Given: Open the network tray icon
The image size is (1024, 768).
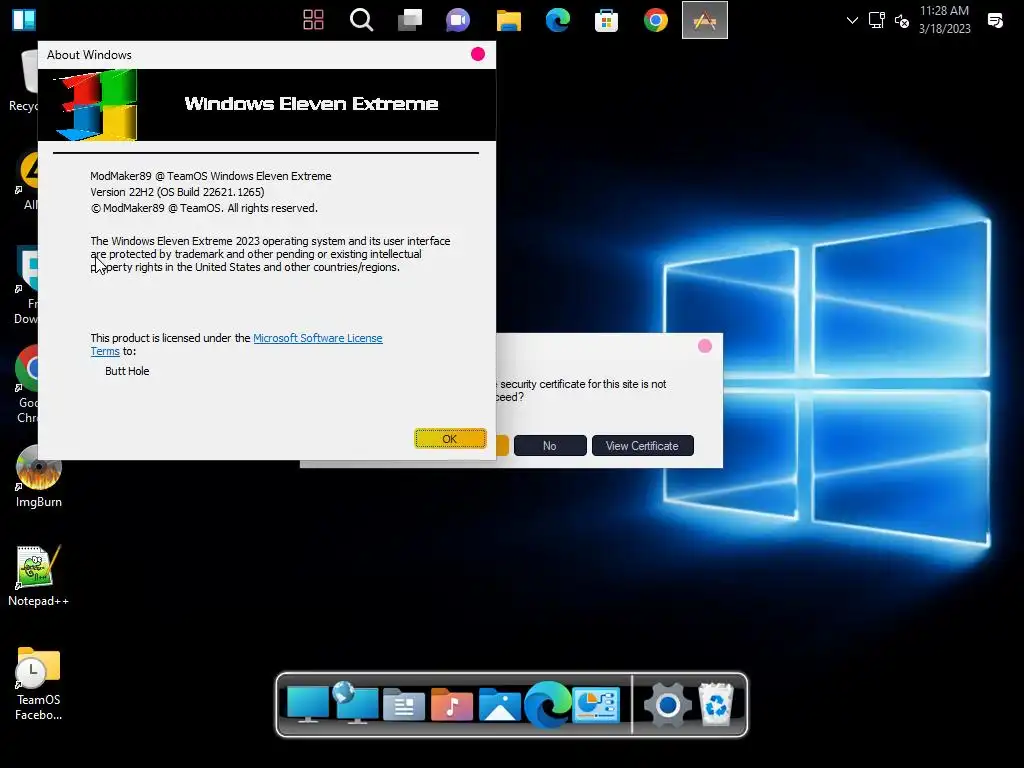Looking at the screenshot, I should (876, 20).
